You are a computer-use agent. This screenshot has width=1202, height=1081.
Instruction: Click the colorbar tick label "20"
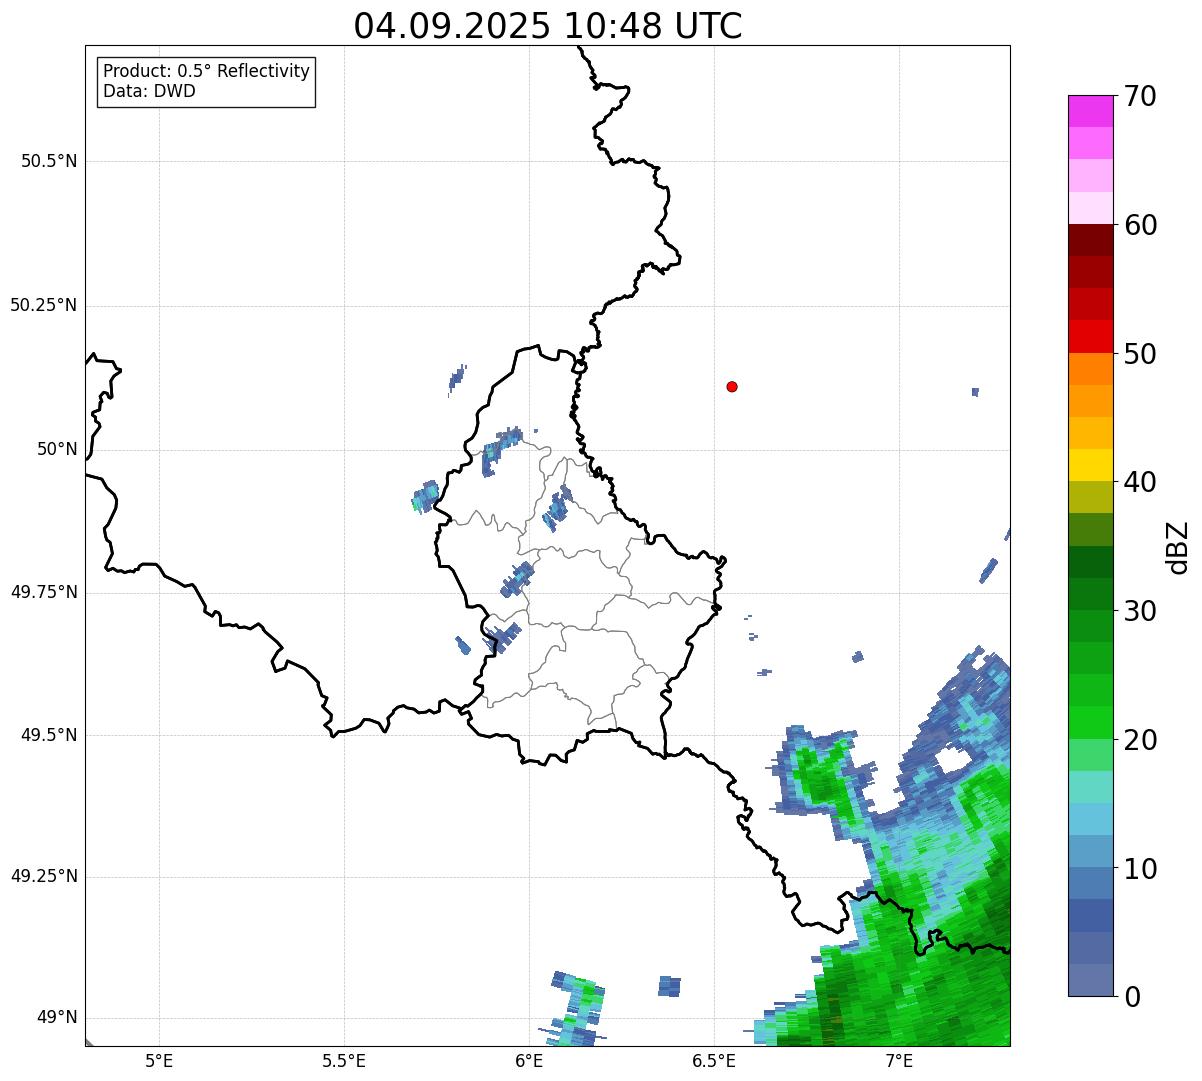1140,740
